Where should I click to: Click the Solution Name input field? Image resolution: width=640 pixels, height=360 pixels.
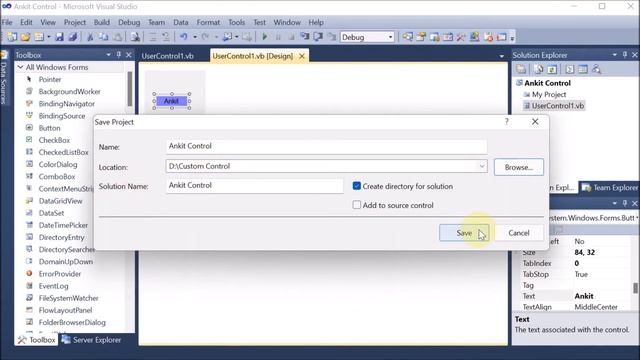click(x=254, y=186)
